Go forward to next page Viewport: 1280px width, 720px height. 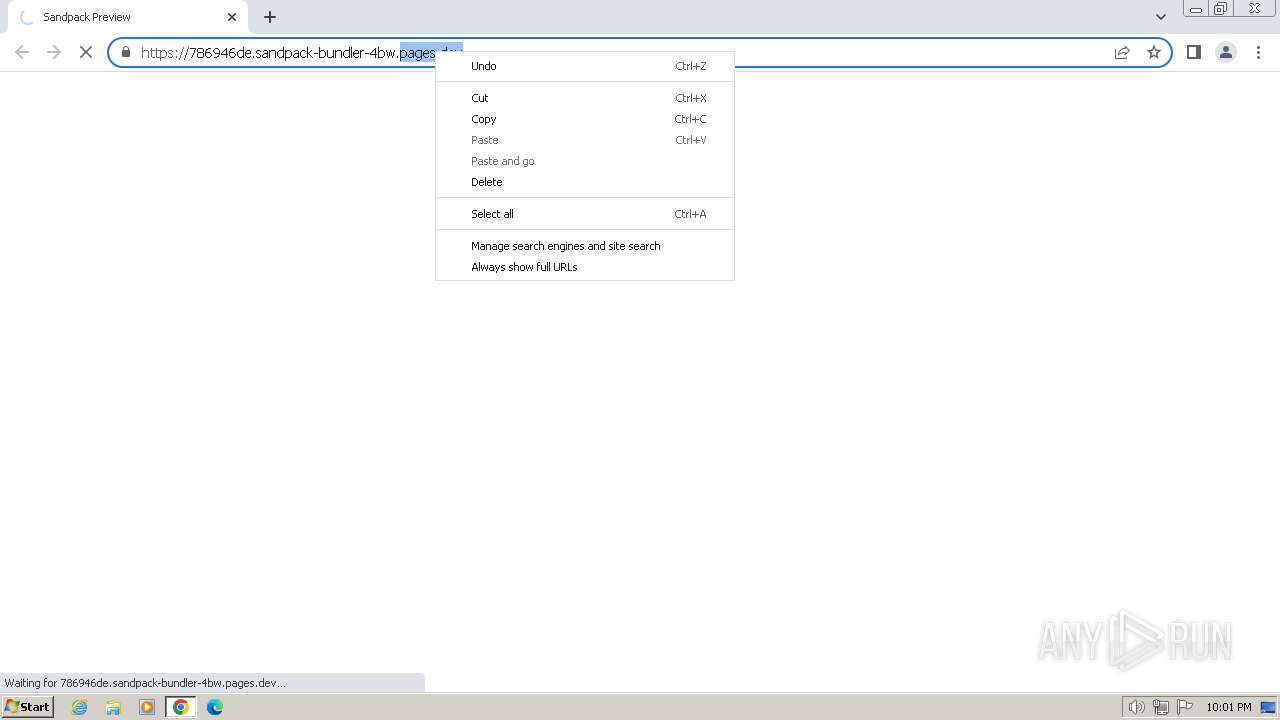pyautogui.click(x=54, y=52)
